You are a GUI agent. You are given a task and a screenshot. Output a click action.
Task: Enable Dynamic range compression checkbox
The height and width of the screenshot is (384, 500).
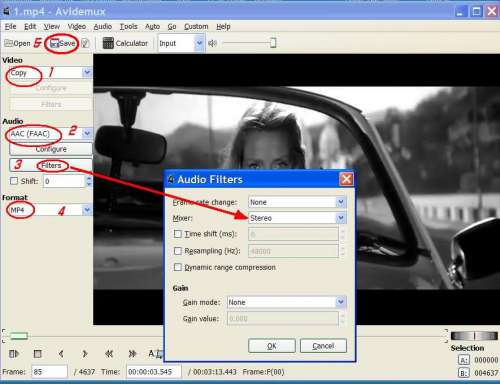click(178, 267)
